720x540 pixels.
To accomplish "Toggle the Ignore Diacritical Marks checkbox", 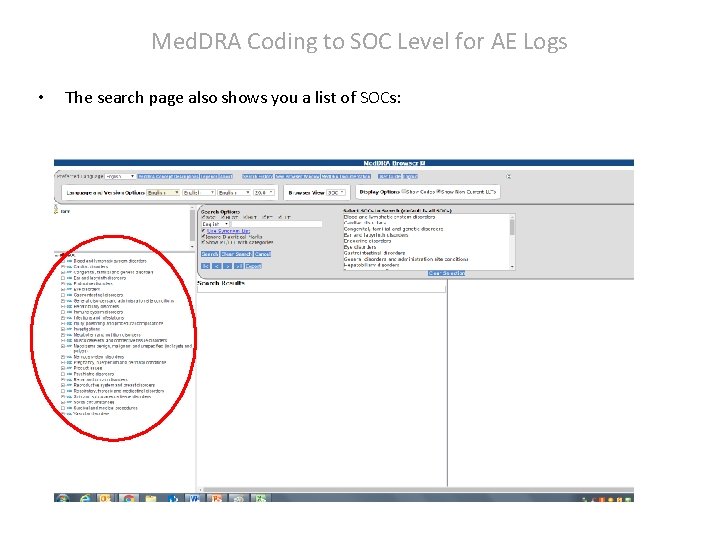I will 203,236.
